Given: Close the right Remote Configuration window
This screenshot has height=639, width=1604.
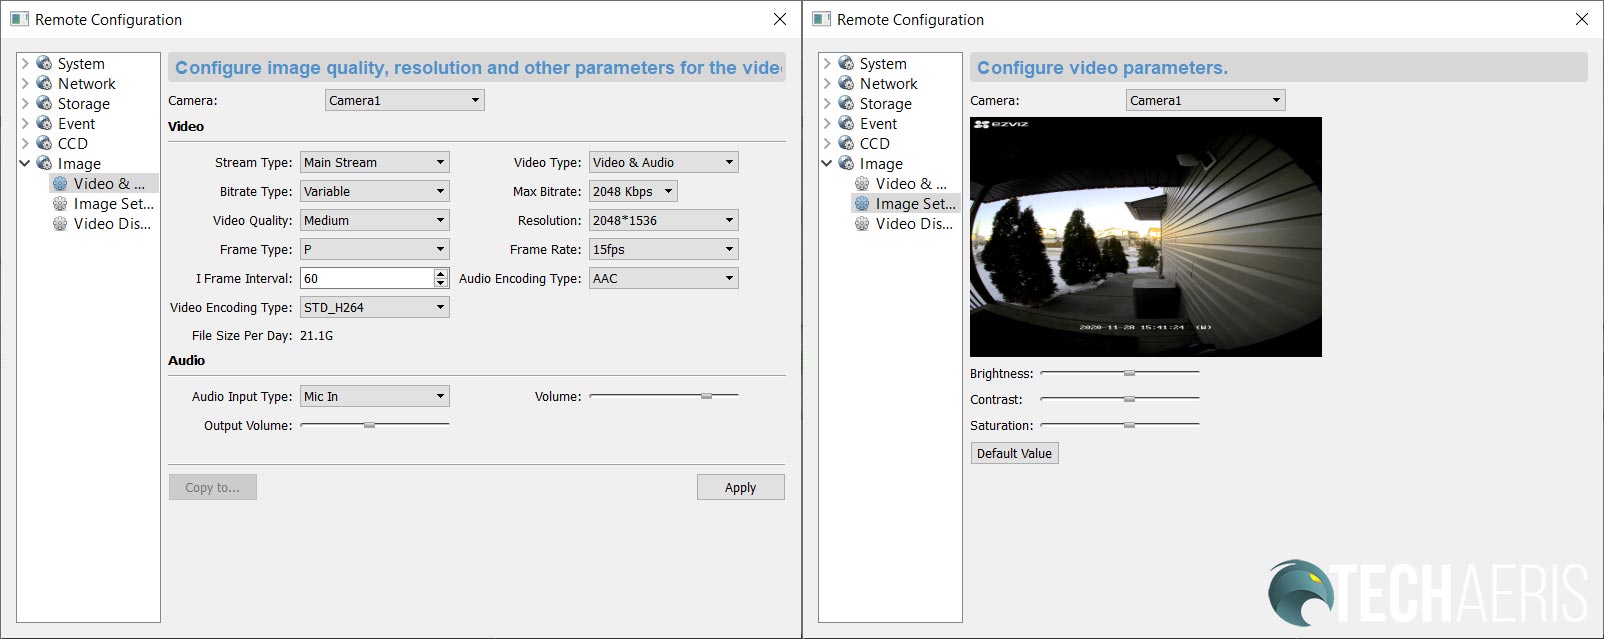Looking at the screenshot, I should [x=1581, y=19].
